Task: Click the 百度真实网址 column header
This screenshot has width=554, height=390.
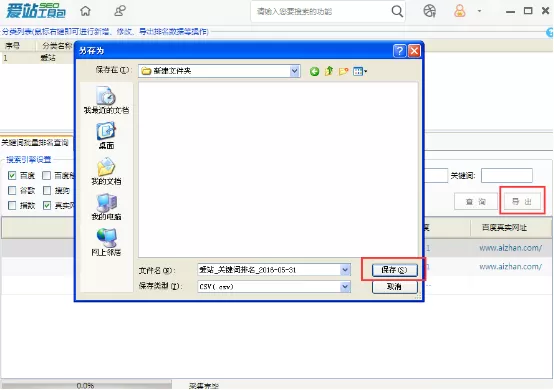Action: click(x=504, y=228)
